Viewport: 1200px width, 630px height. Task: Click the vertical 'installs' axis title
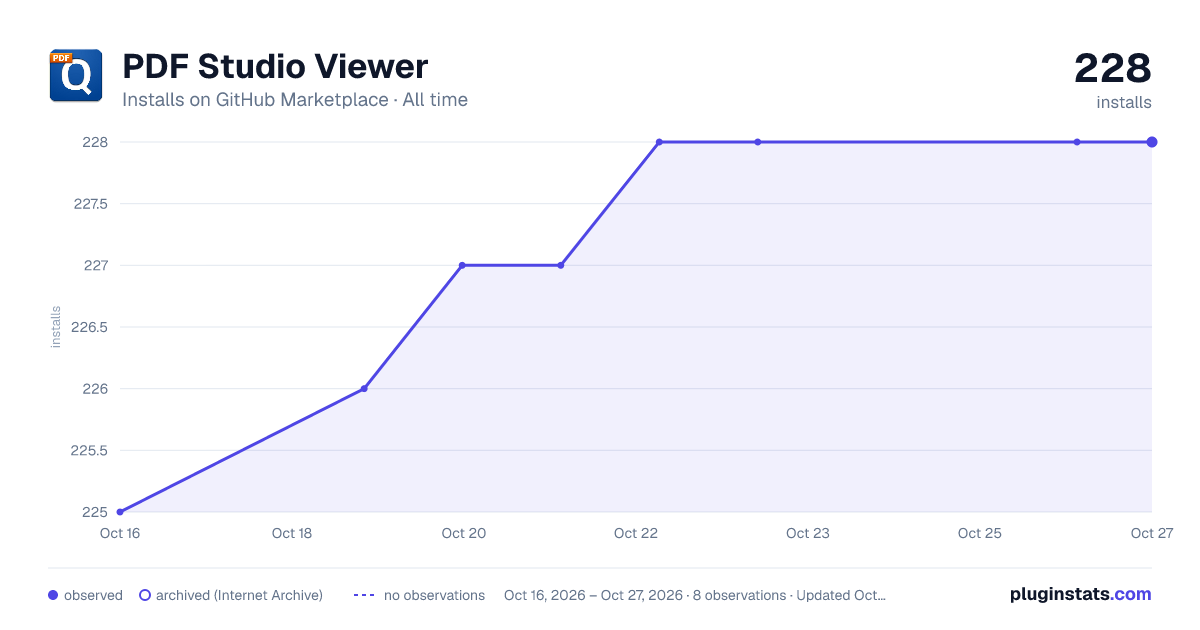56,327
